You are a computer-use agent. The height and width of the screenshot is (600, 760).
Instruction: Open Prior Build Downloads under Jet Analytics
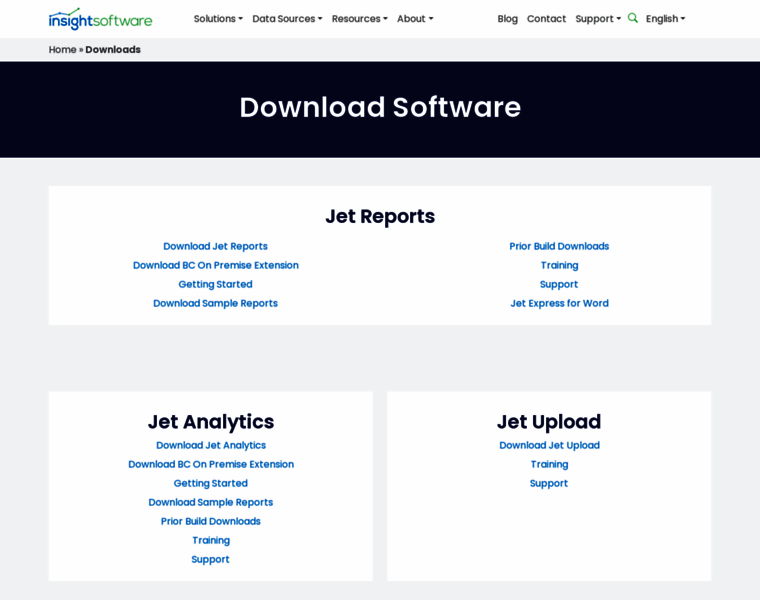tap(210, 521)
